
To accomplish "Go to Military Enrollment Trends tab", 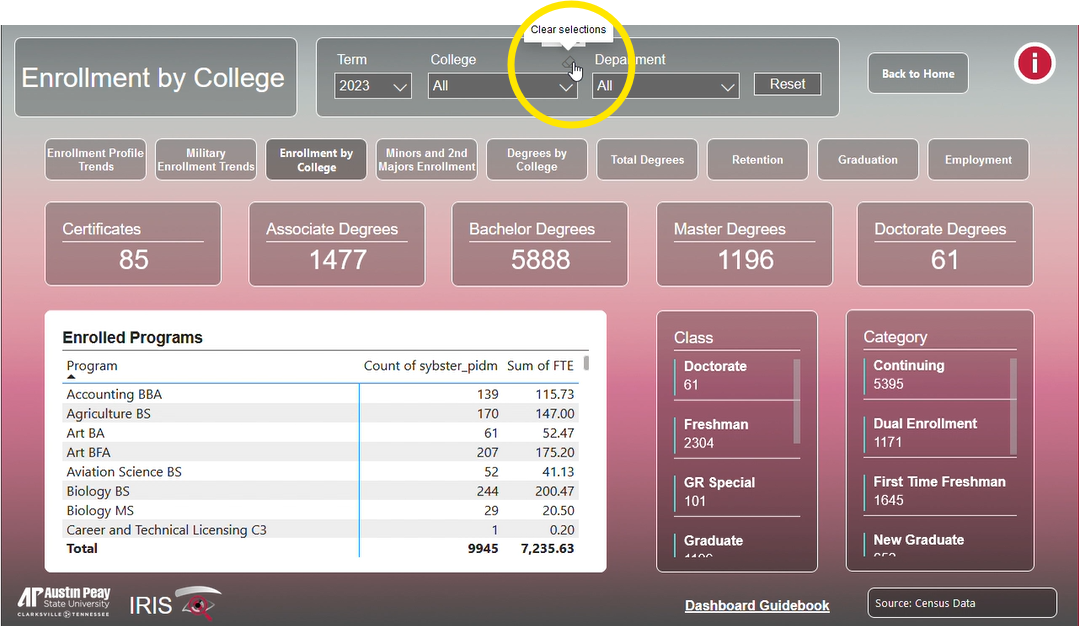I will coord(206,160).
